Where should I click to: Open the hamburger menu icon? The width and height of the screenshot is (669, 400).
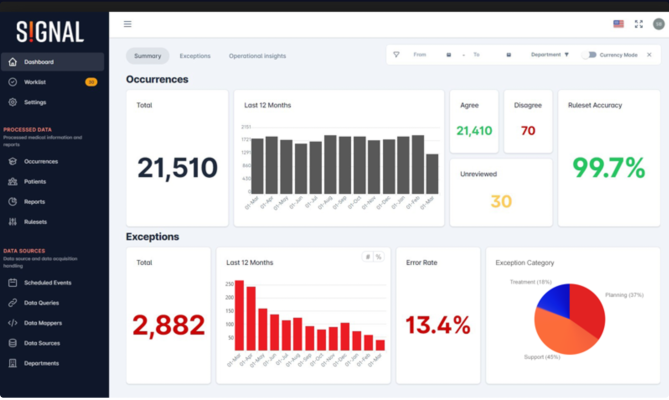click(x=127, y=24)
